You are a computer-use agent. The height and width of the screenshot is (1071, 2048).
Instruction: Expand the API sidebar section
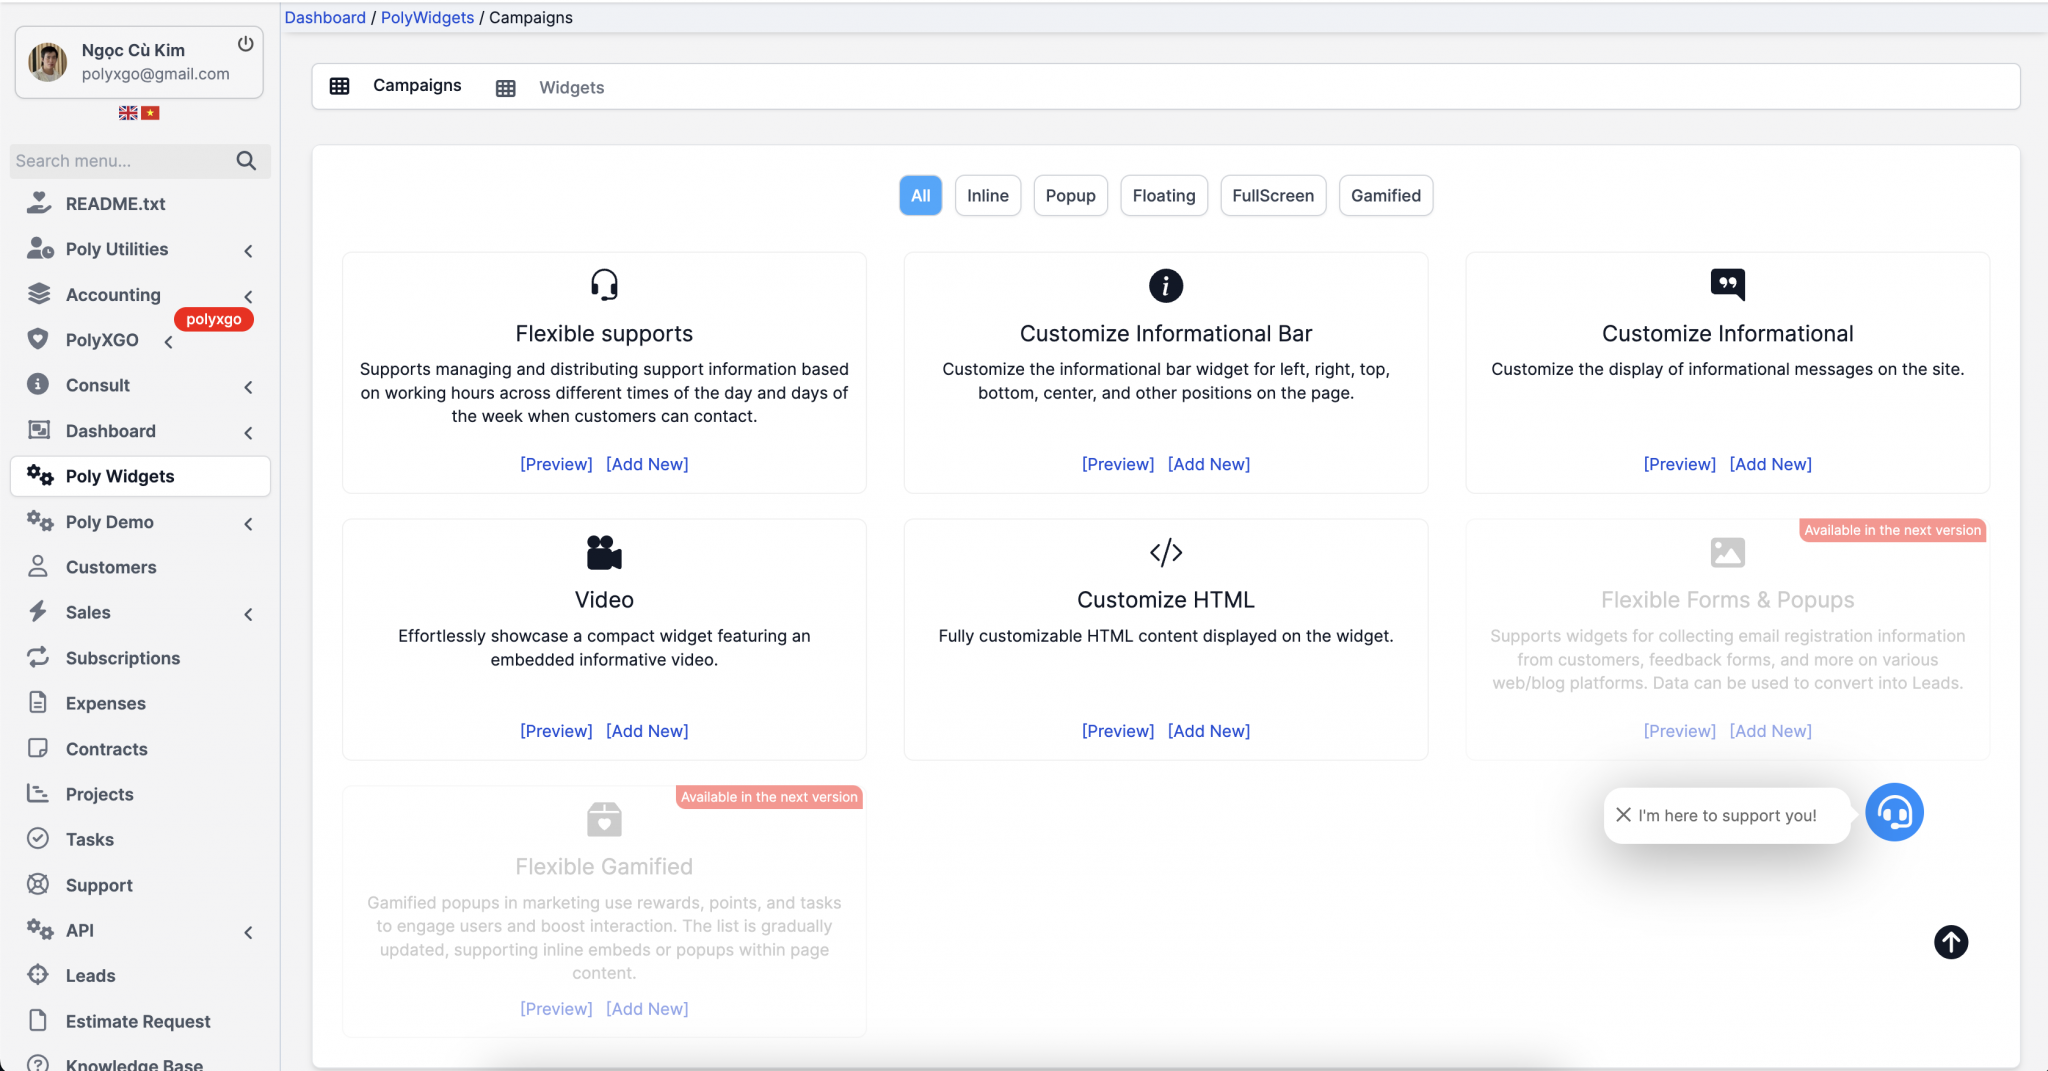click(x=249, y=931)
